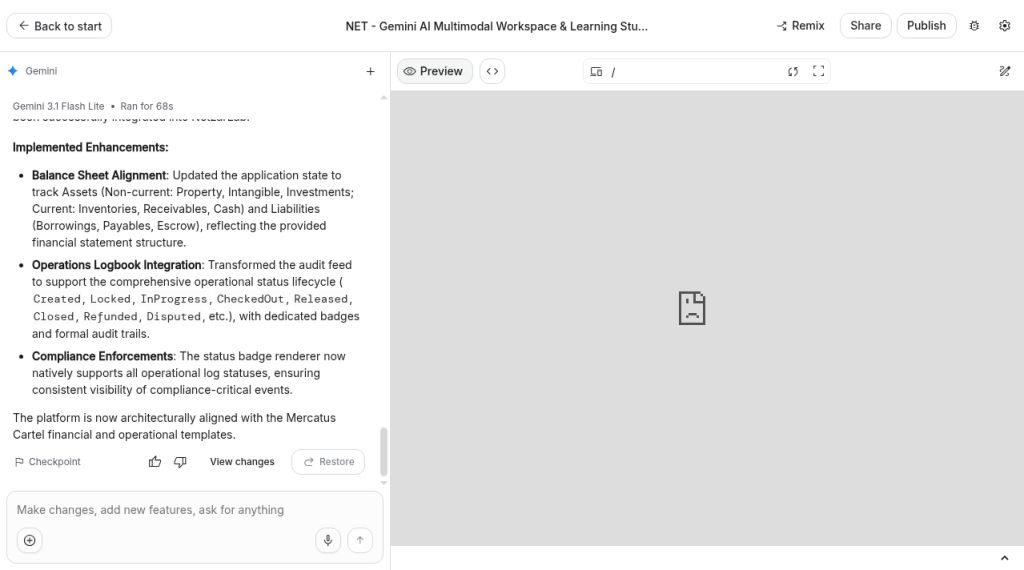Reload the preview with refresh icon
The image size is (1024, 570).
[793, 71]
